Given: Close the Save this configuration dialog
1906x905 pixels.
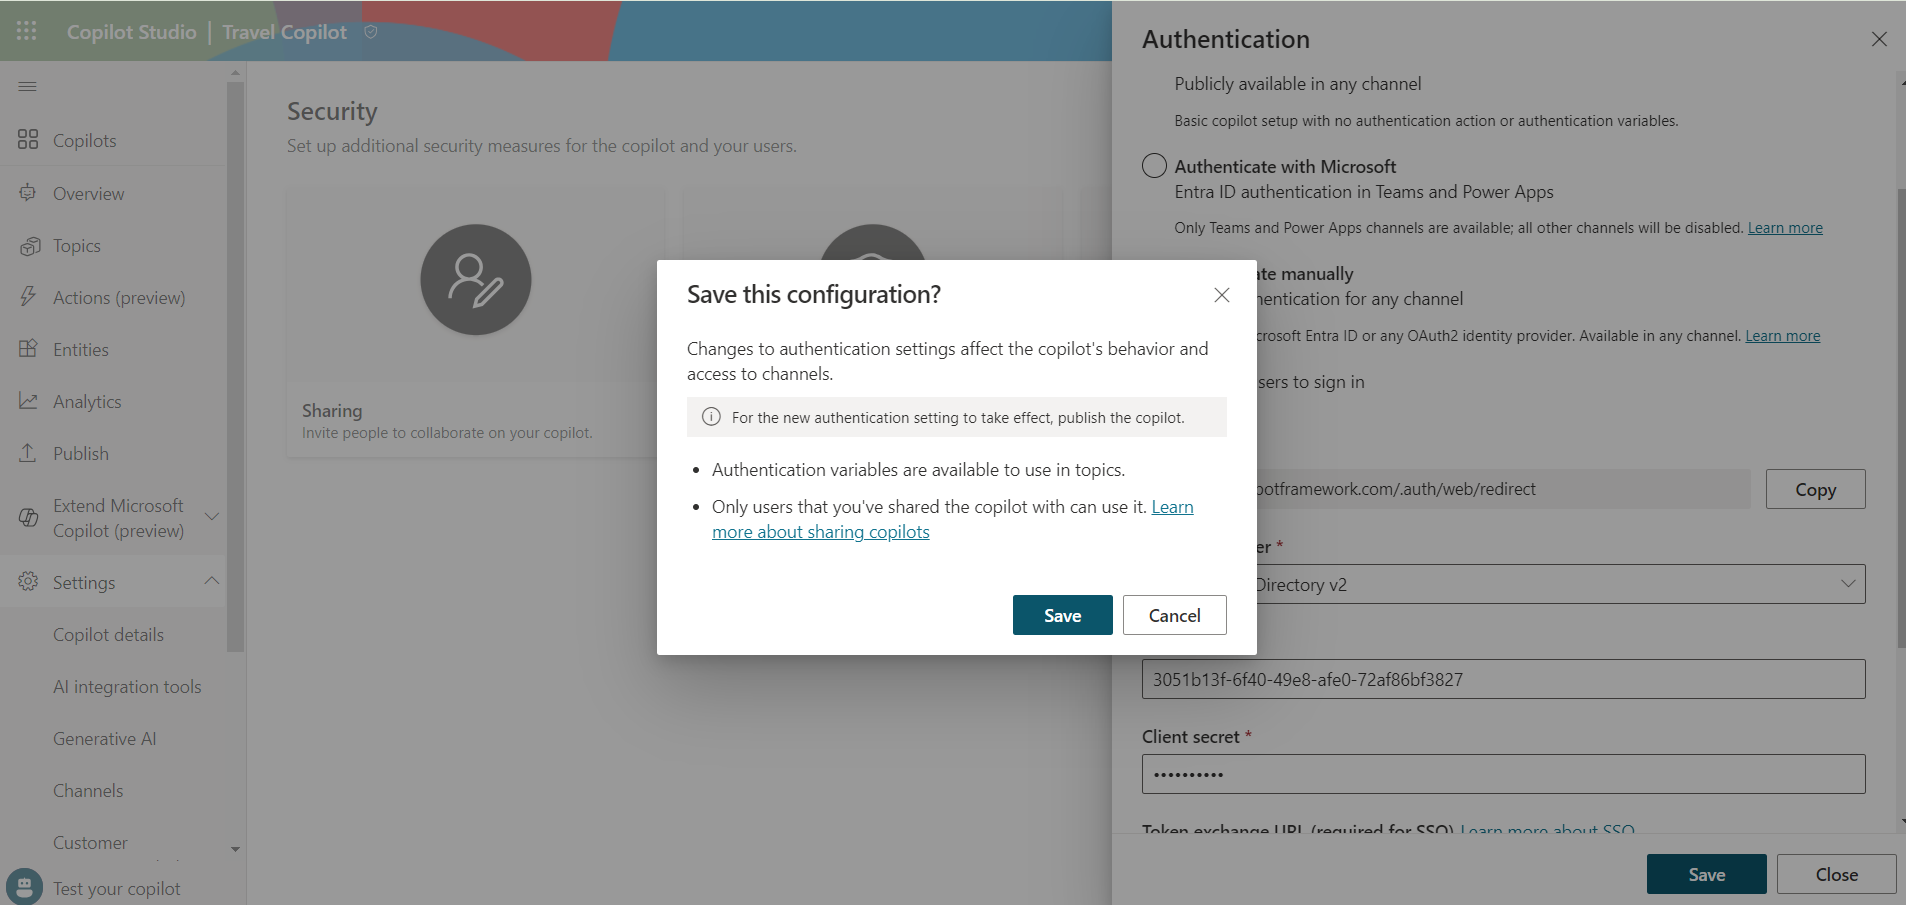Looking at the screenshot, I should pyautogui.click(x=1221, y=295).
